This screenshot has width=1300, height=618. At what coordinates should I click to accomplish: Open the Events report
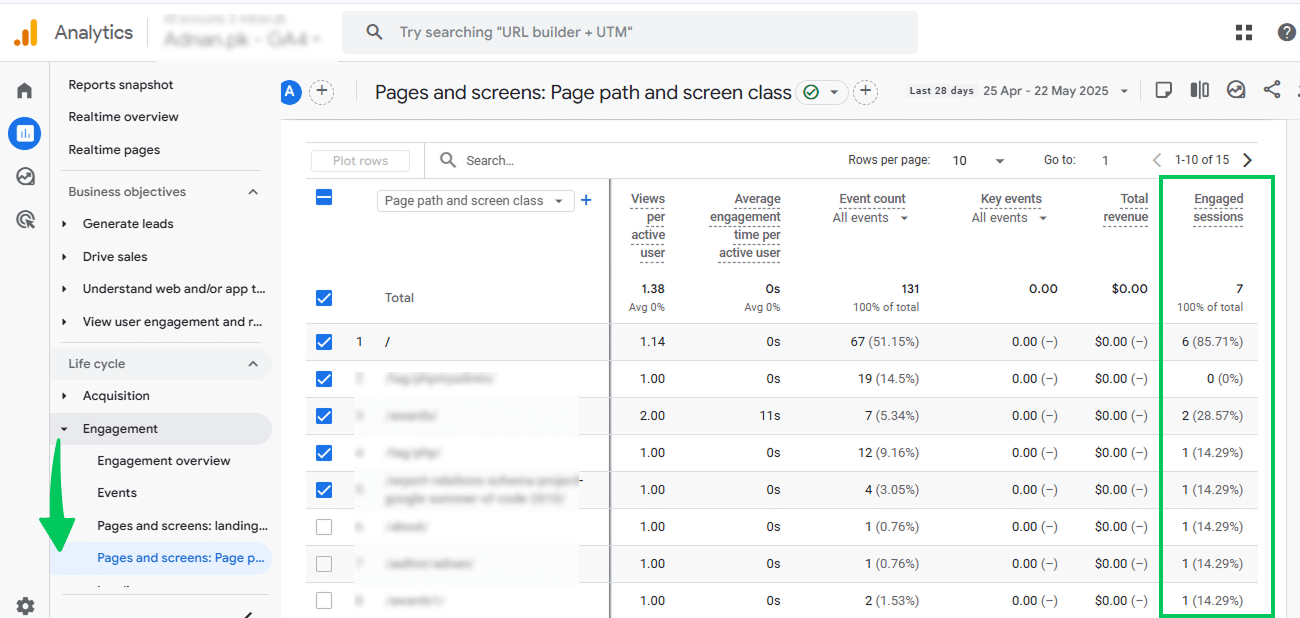point(117,493)
